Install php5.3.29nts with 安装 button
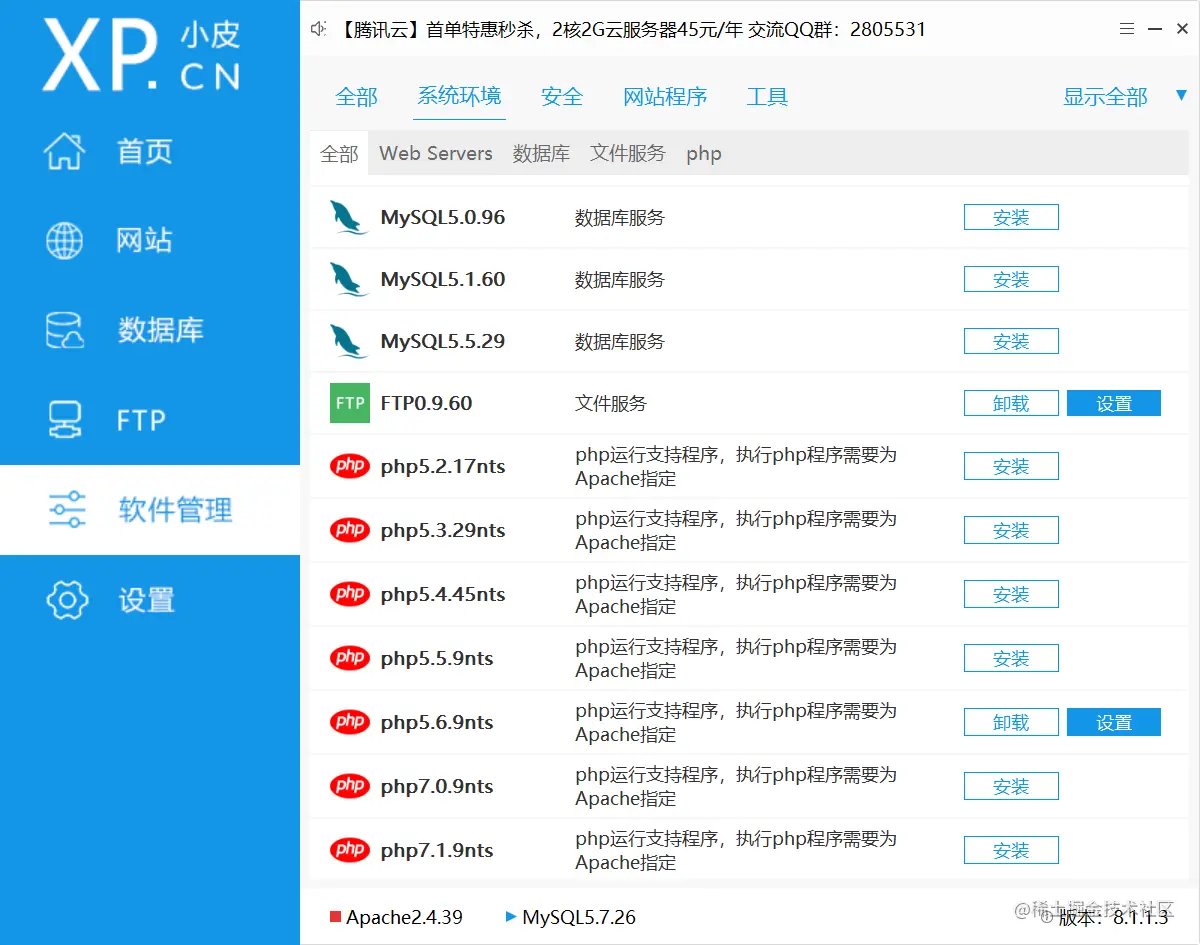Screen dimensions: 1200x945 (1011, 530)
